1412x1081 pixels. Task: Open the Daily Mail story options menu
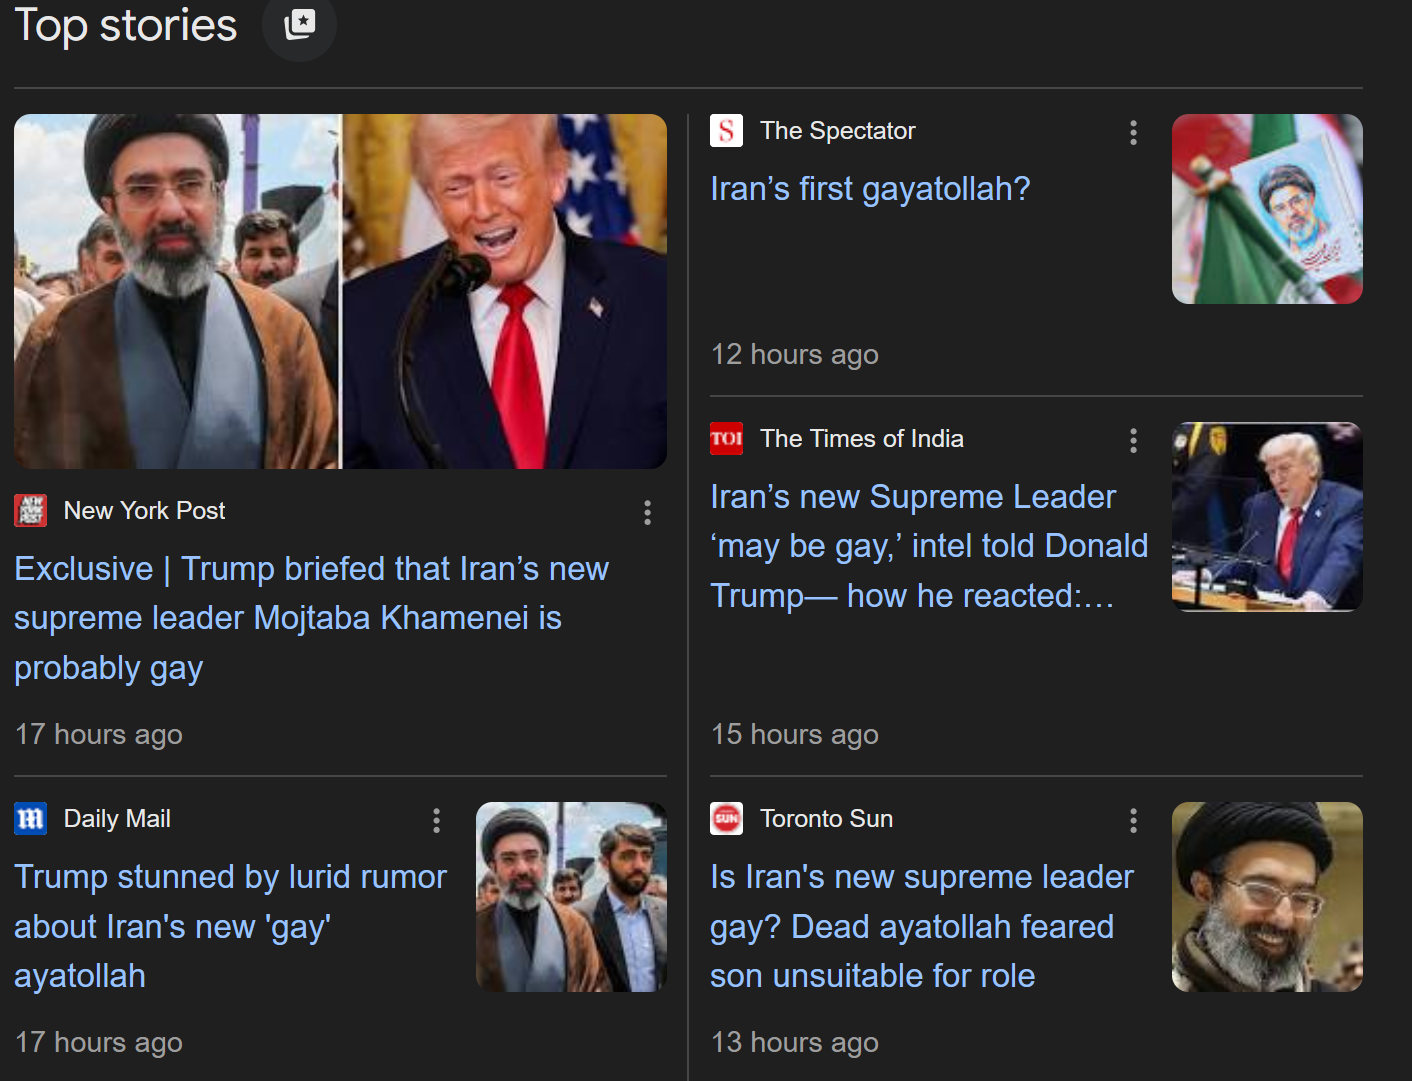[x=436, y=820]
